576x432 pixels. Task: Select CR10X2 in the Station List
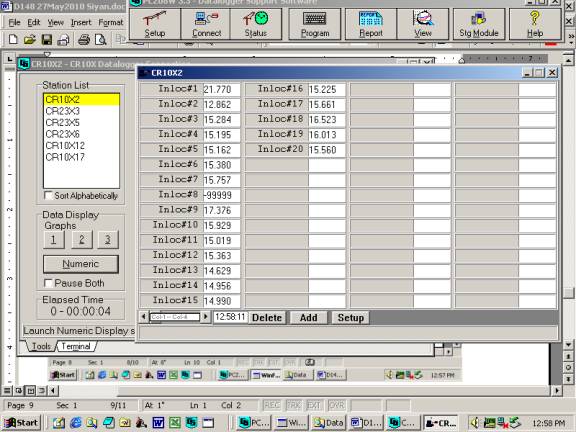coord(82,100)
